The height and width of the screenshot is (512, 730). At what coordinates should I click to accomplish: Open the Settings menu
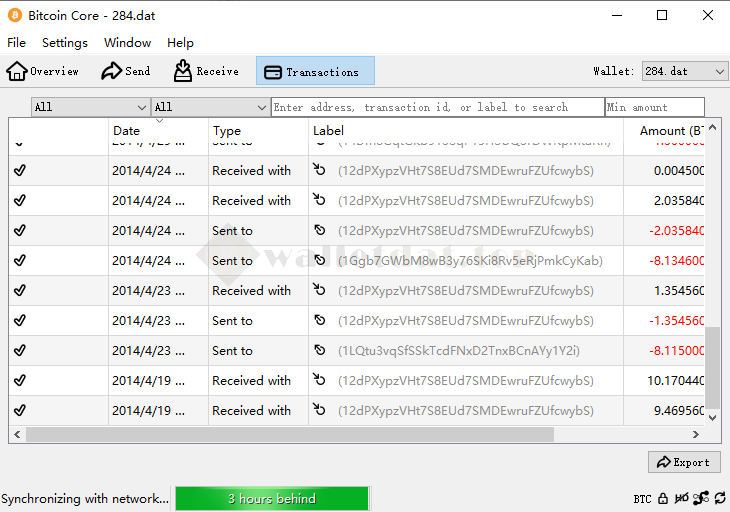65,43
